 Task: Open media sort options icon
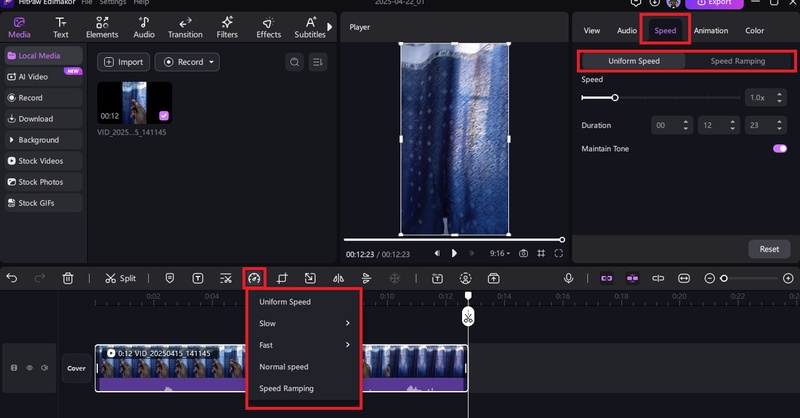tap(318, 62)
